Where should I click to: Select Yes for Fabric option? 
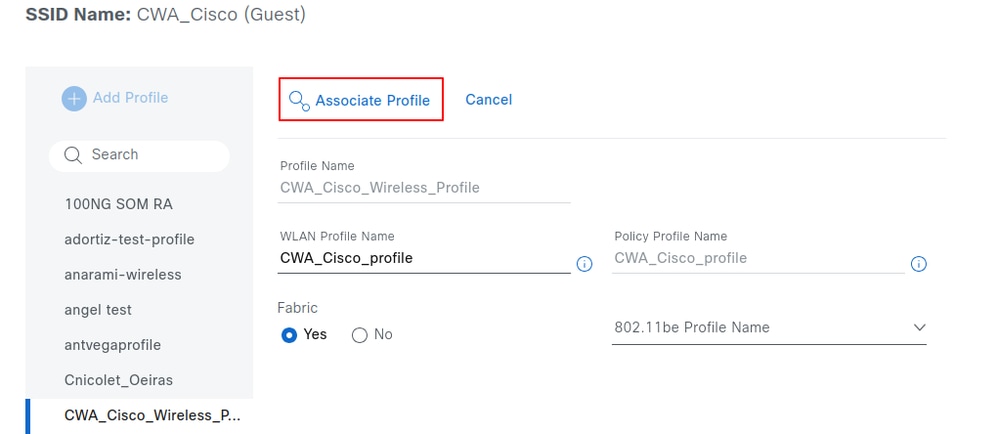point(289,335)
